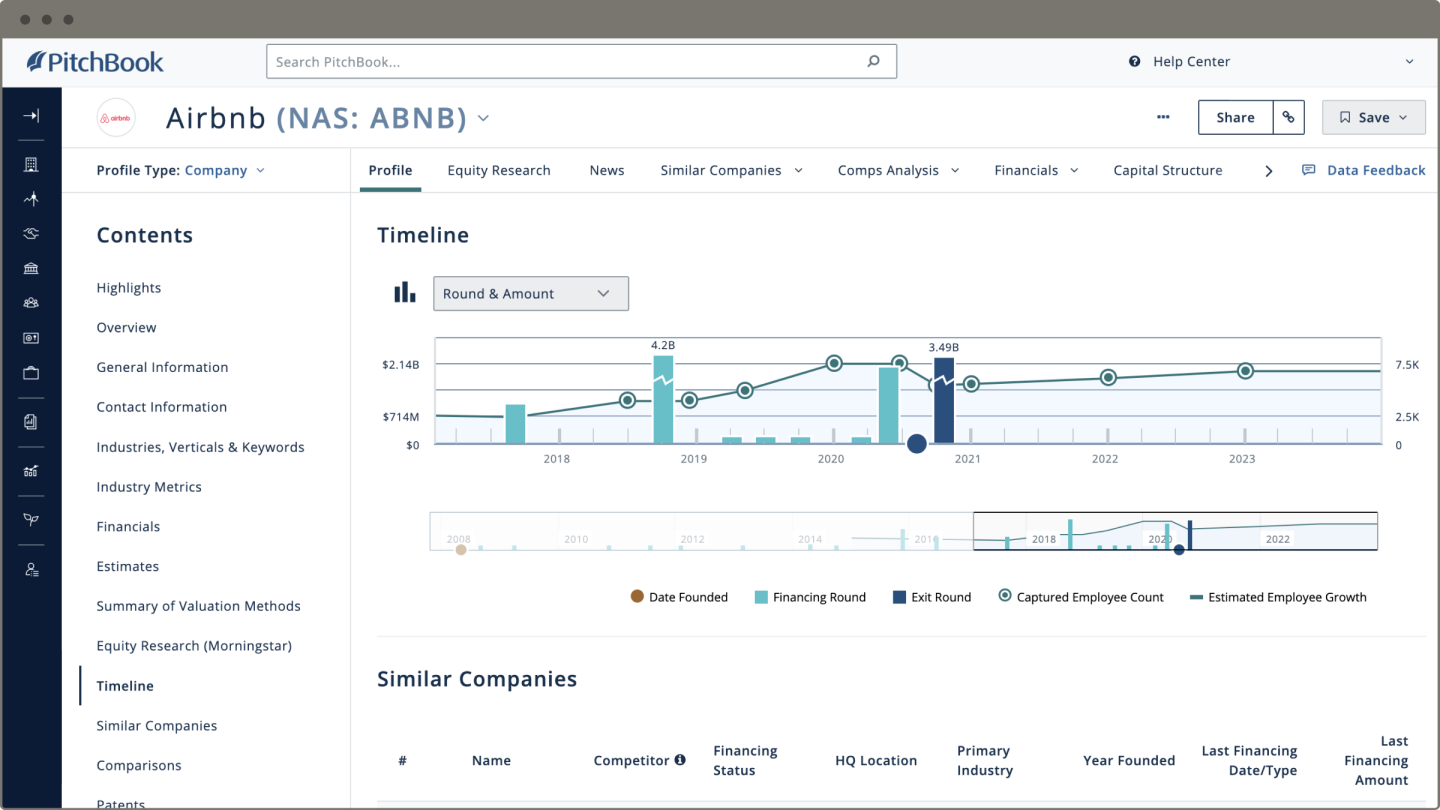Viewport: 1440px width, 810px height.
Task: Open the bank institution icon in sidebar
Action: point(31,268)
